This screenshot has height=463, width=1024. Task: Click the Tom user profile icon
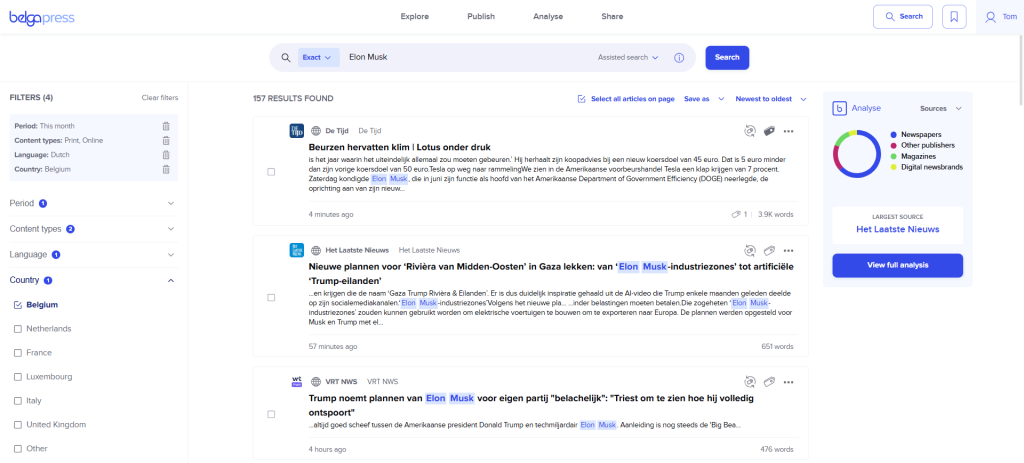(x=991, y=17)
